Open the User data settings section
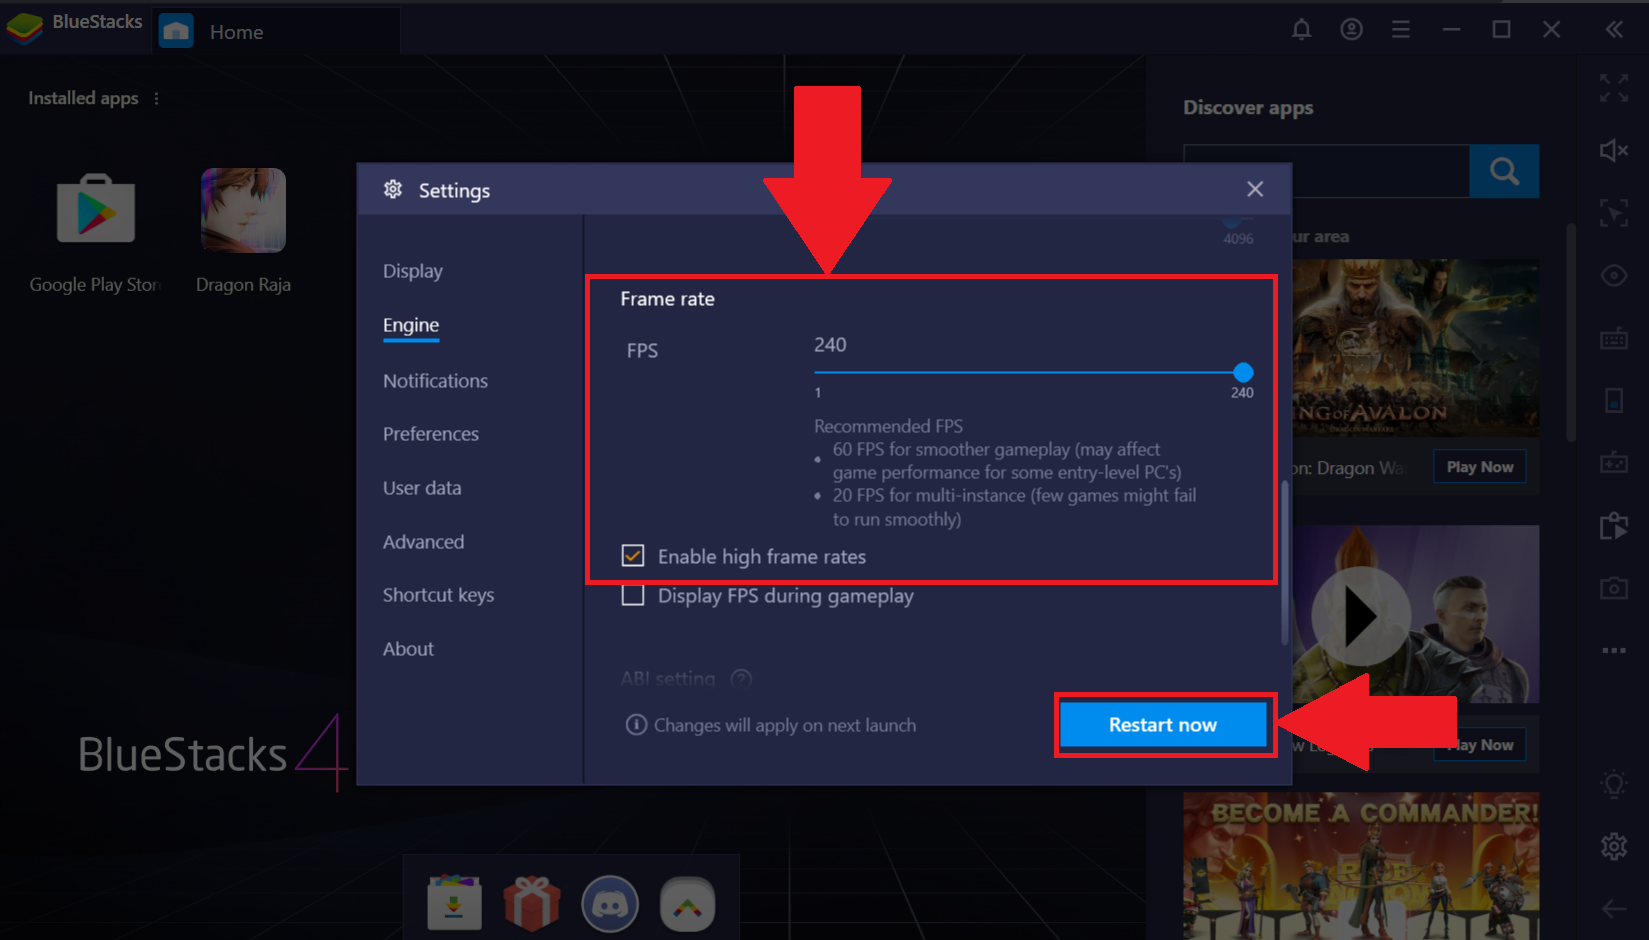The image size is (1649, 940). point(422,488)
